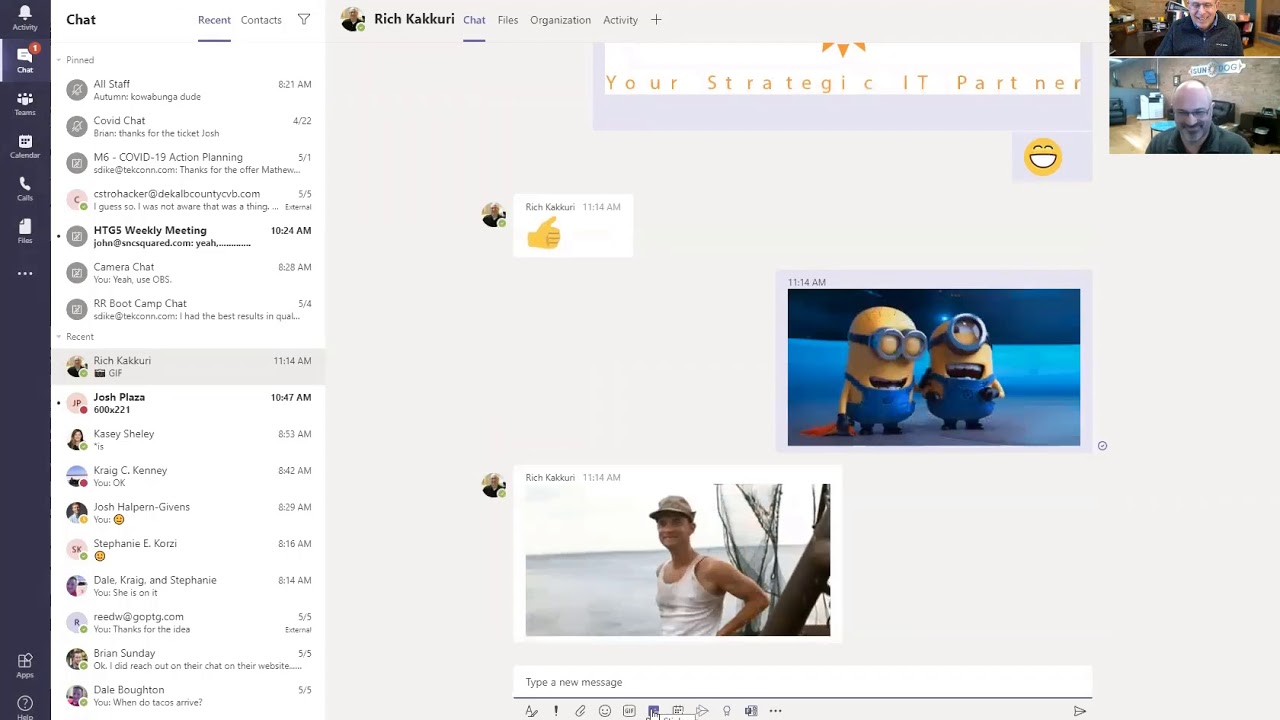
Task: Click Rich Kakkuri's avatar in header
Action: click(352, 19)
